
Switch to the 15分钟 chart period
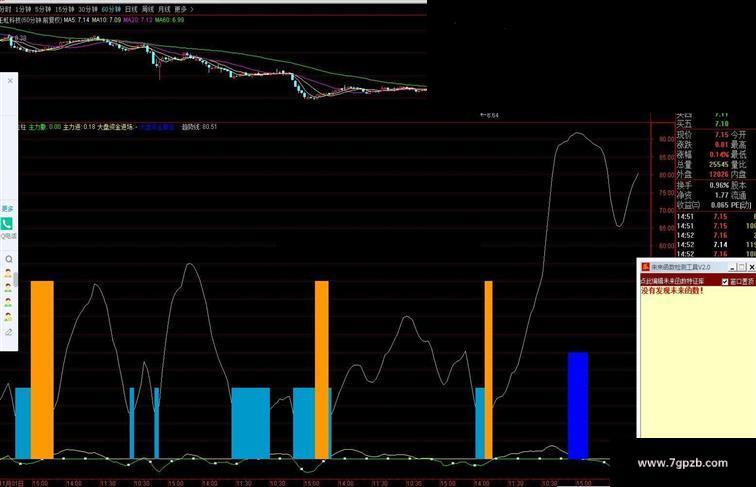tap(64, 9)
